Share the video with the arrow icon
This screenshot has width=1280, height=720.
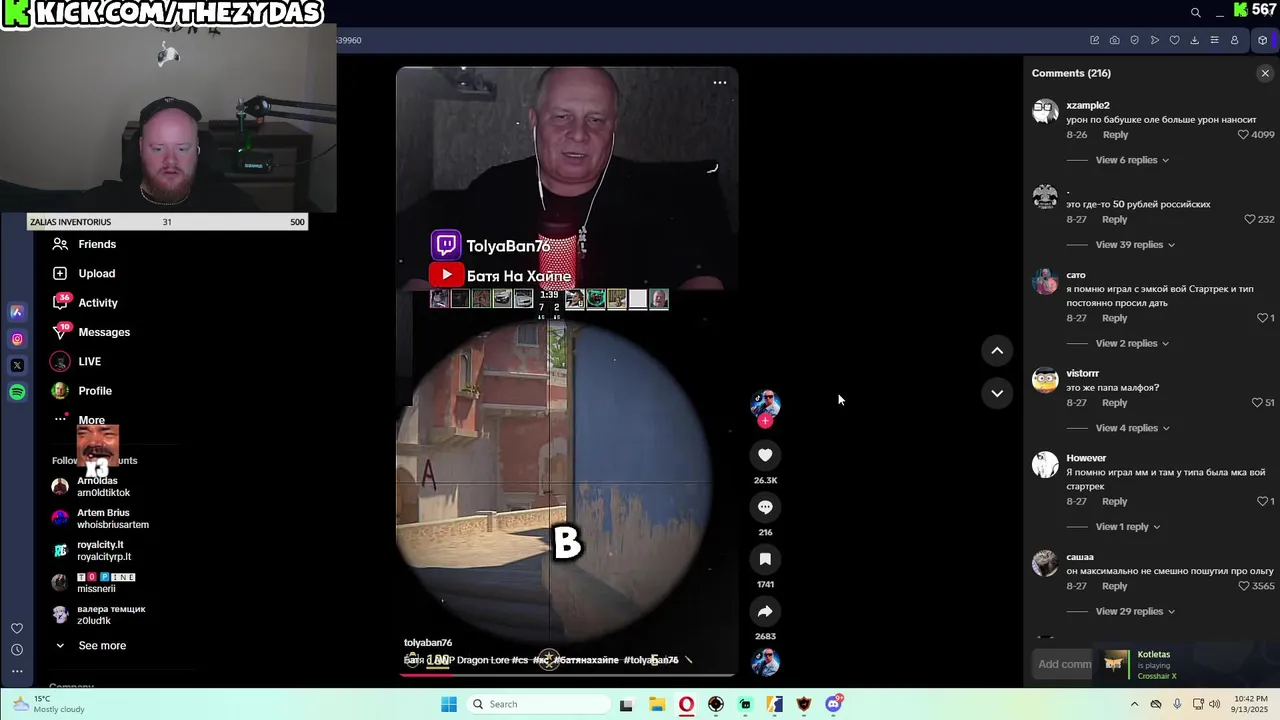(x=765, y=611)
